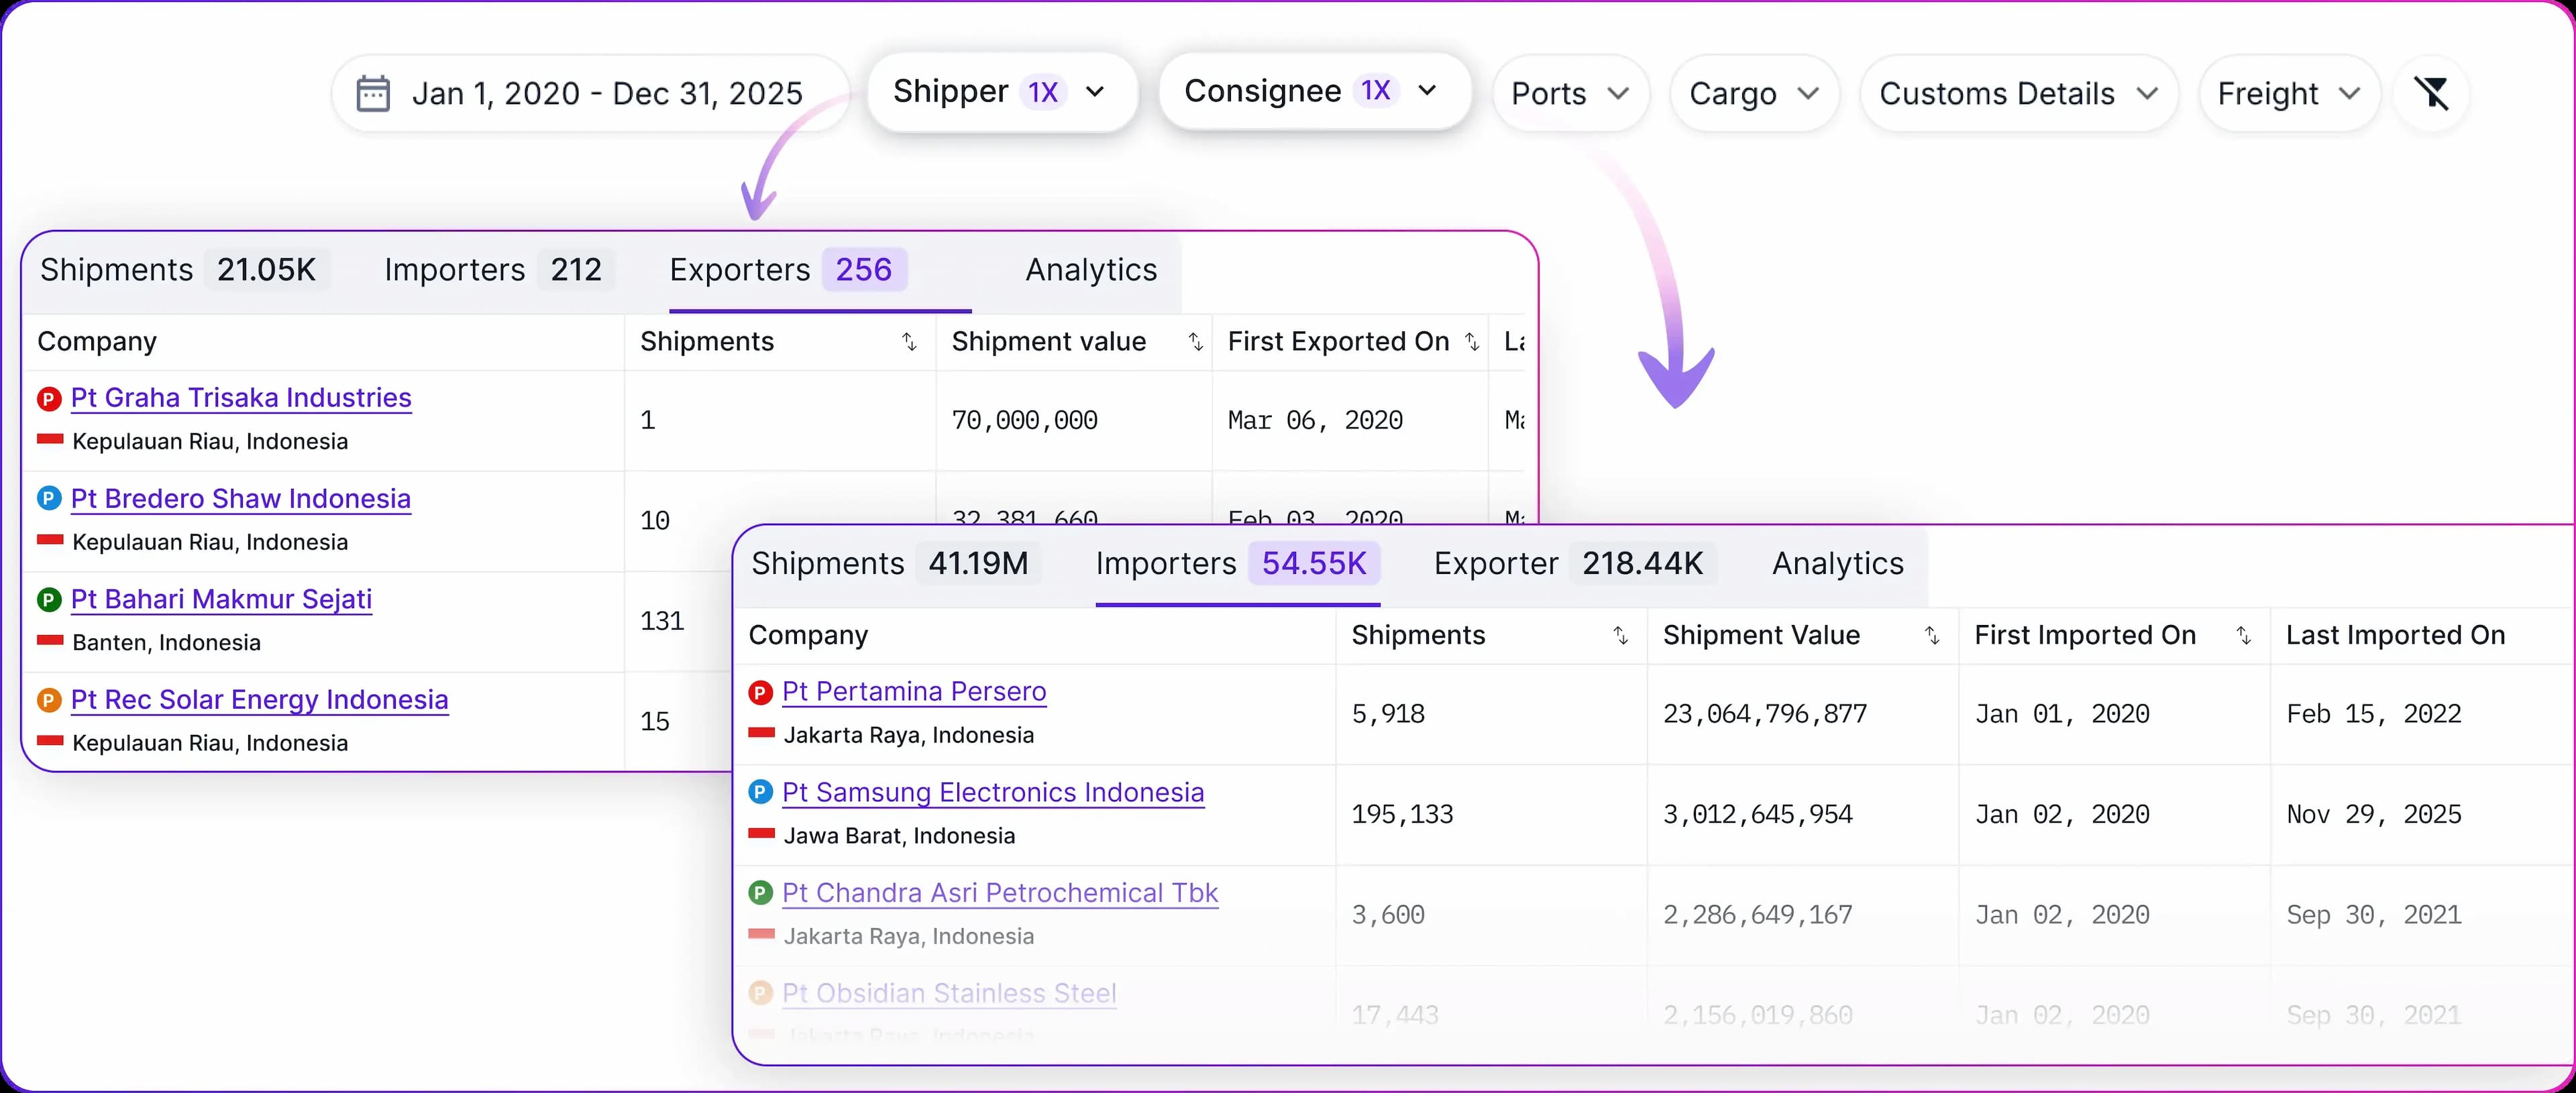Open Pt Samsung Electronics Indonesia link
The width and height of the screenshot is (2576, 1093).
point(993,793)
